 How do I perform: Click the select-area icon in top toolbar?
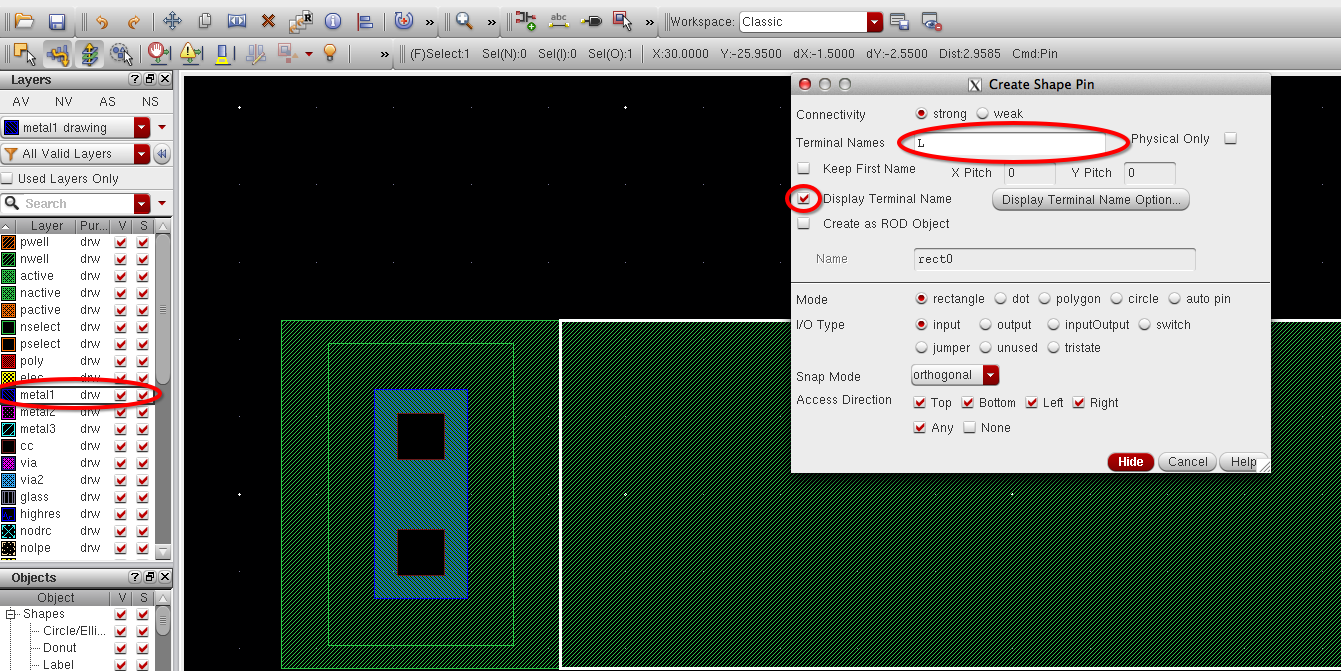(x=623, y=21)
